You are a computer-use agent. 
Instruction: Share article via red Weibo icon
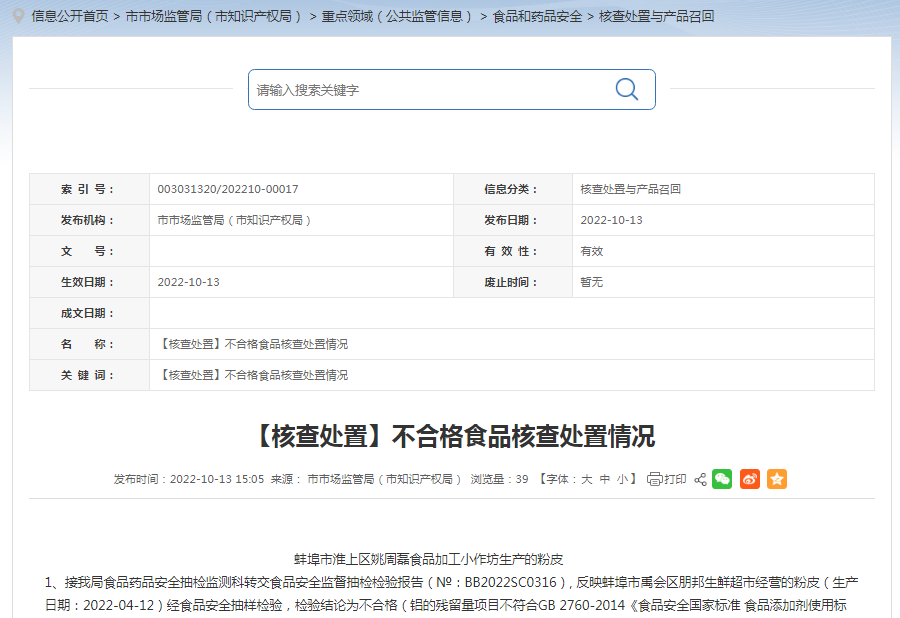click(x=750, y=479)
